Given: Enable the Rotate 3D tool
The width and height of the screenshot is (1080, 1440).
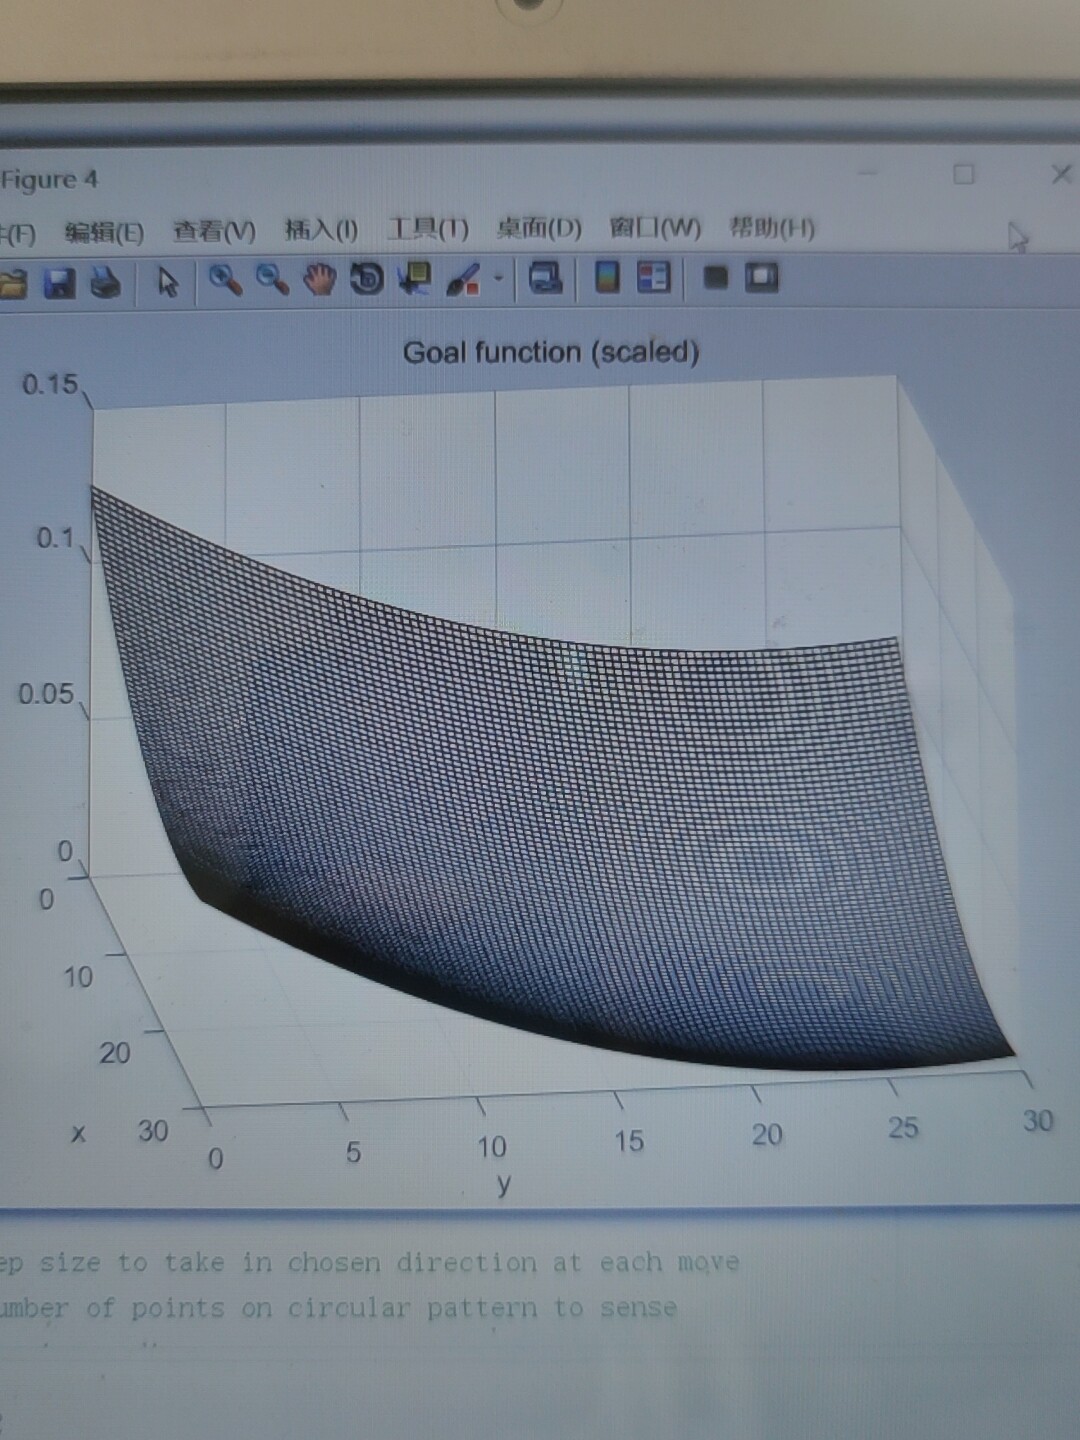Looking at the screenshot, I should 367,279.
